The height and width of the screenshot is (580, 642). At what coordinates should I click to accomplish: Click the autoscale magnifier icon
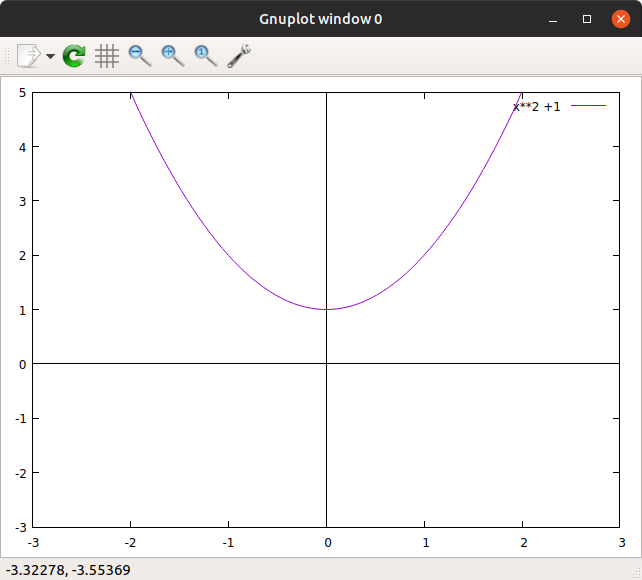(x=206, y=56)
